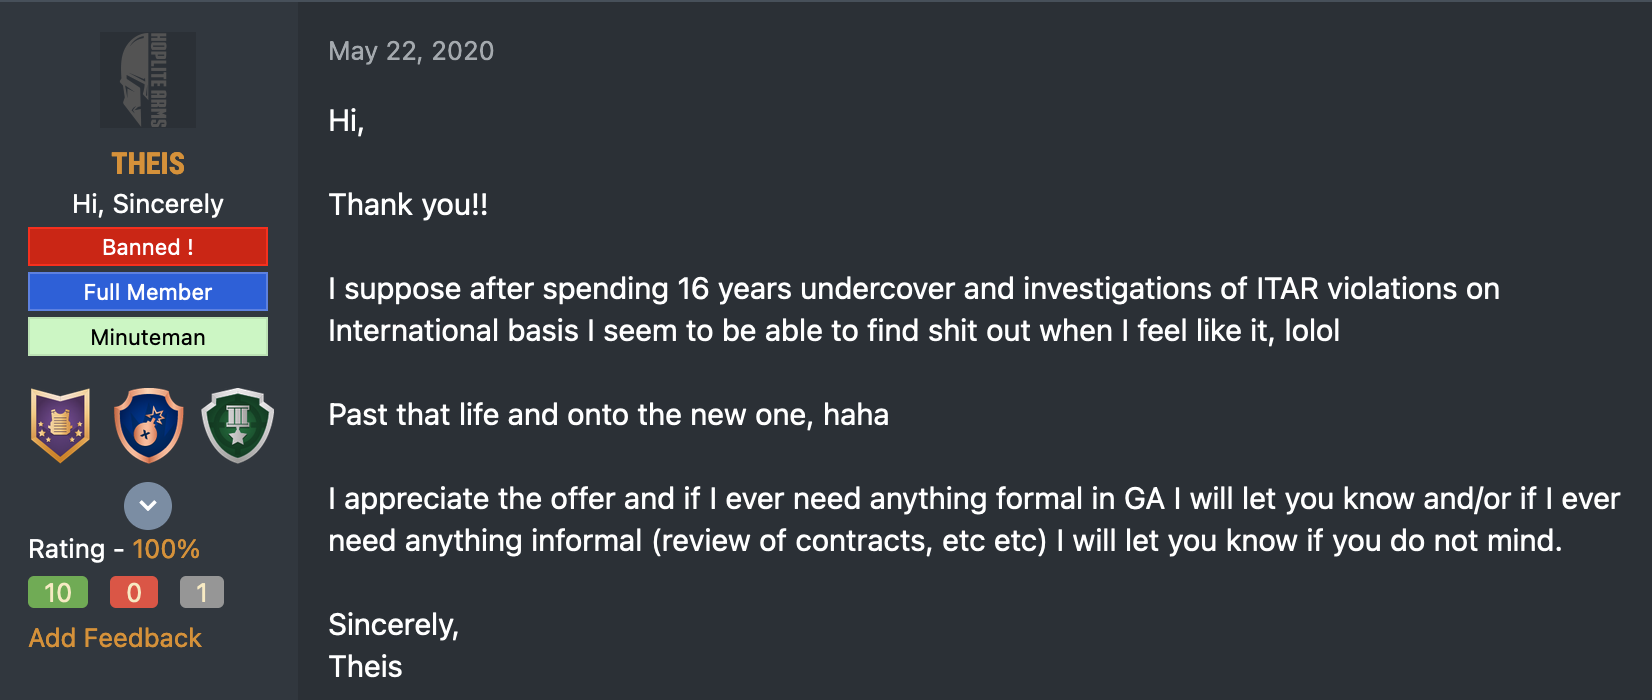Click the red Banned ! badge
Image resolution: width=1652 pixels, height=700 pixels.
tap(148, 247)
